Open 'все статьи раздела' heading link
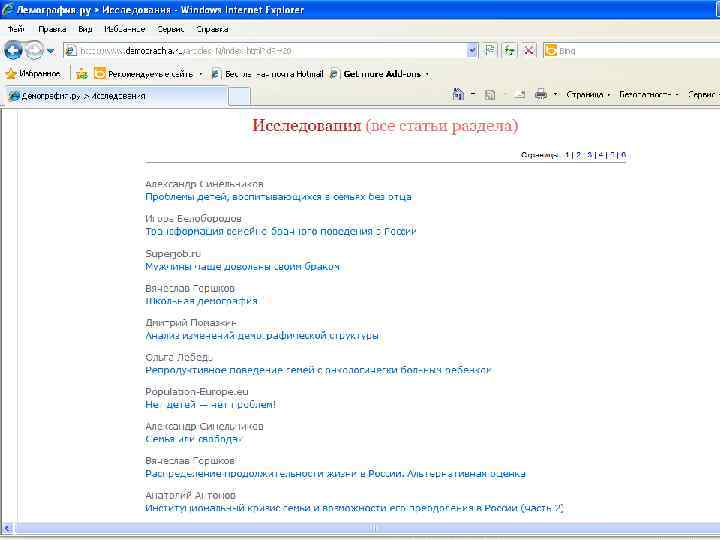This screenshot has height=540, width=720. [442, 125]
